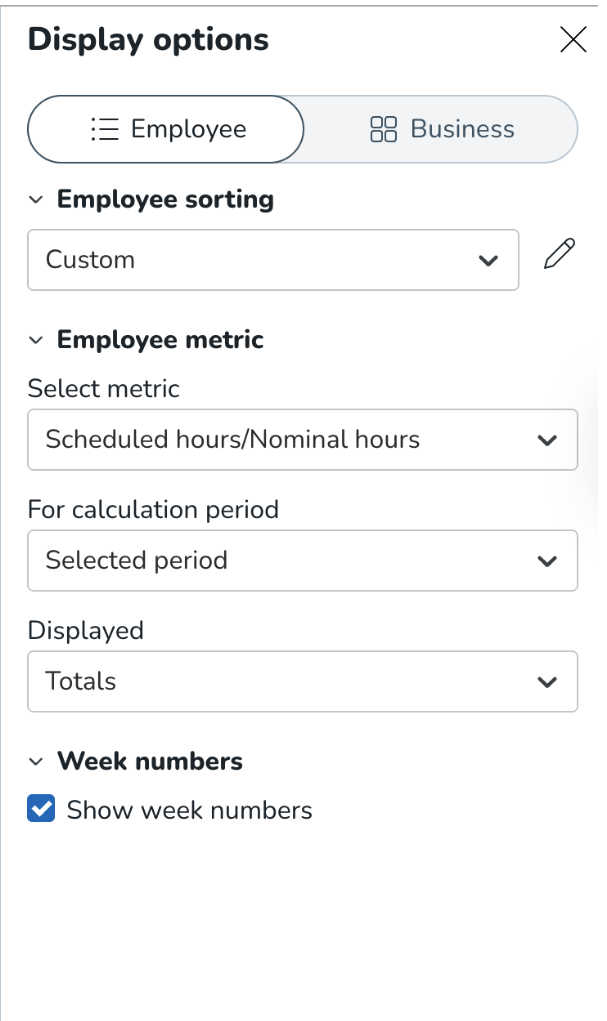Screen dimensions: 607x1021
Task: Switch to the Business tab
Action: 441,130
